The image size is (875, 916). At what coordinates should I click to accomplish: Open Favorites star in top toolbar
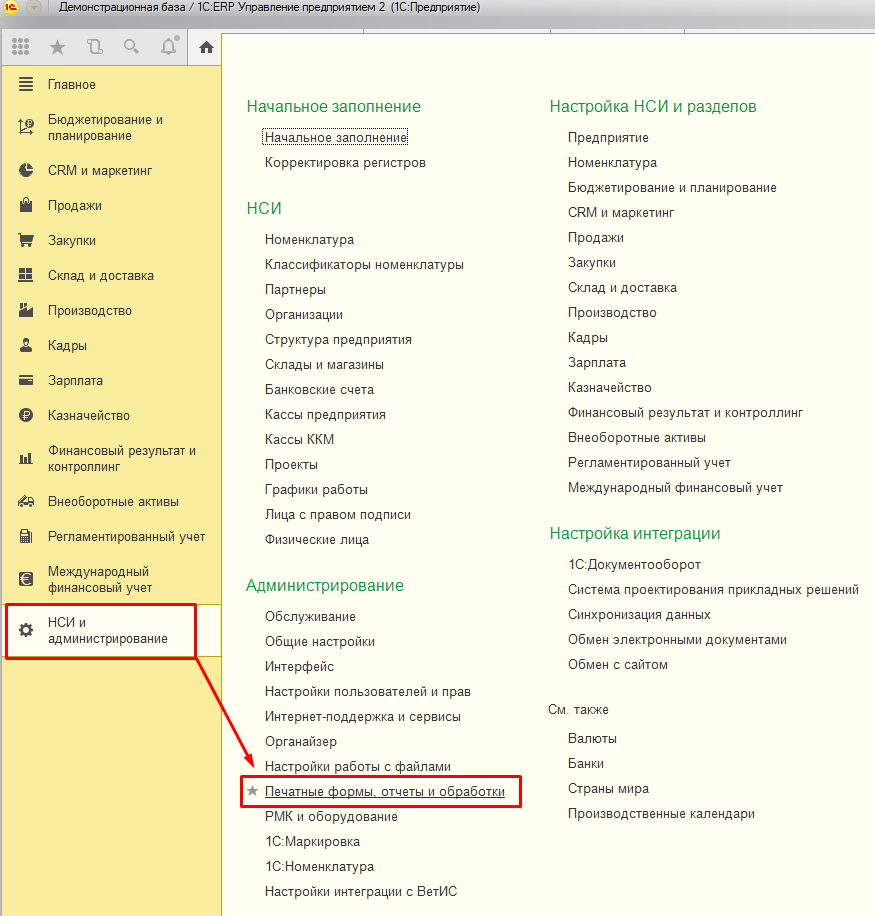click(x=57, y=47)
